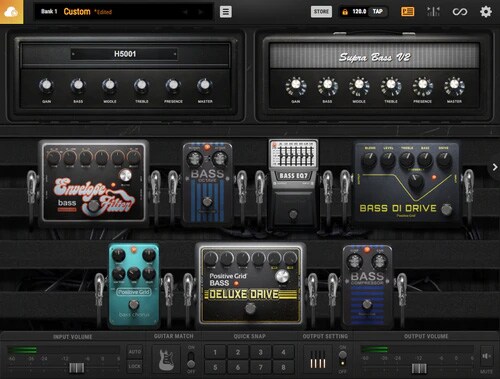Image resolution: width=500 pixels, height=379 pixels.
Task: Open the preset list menu icon
Action: 226,12
